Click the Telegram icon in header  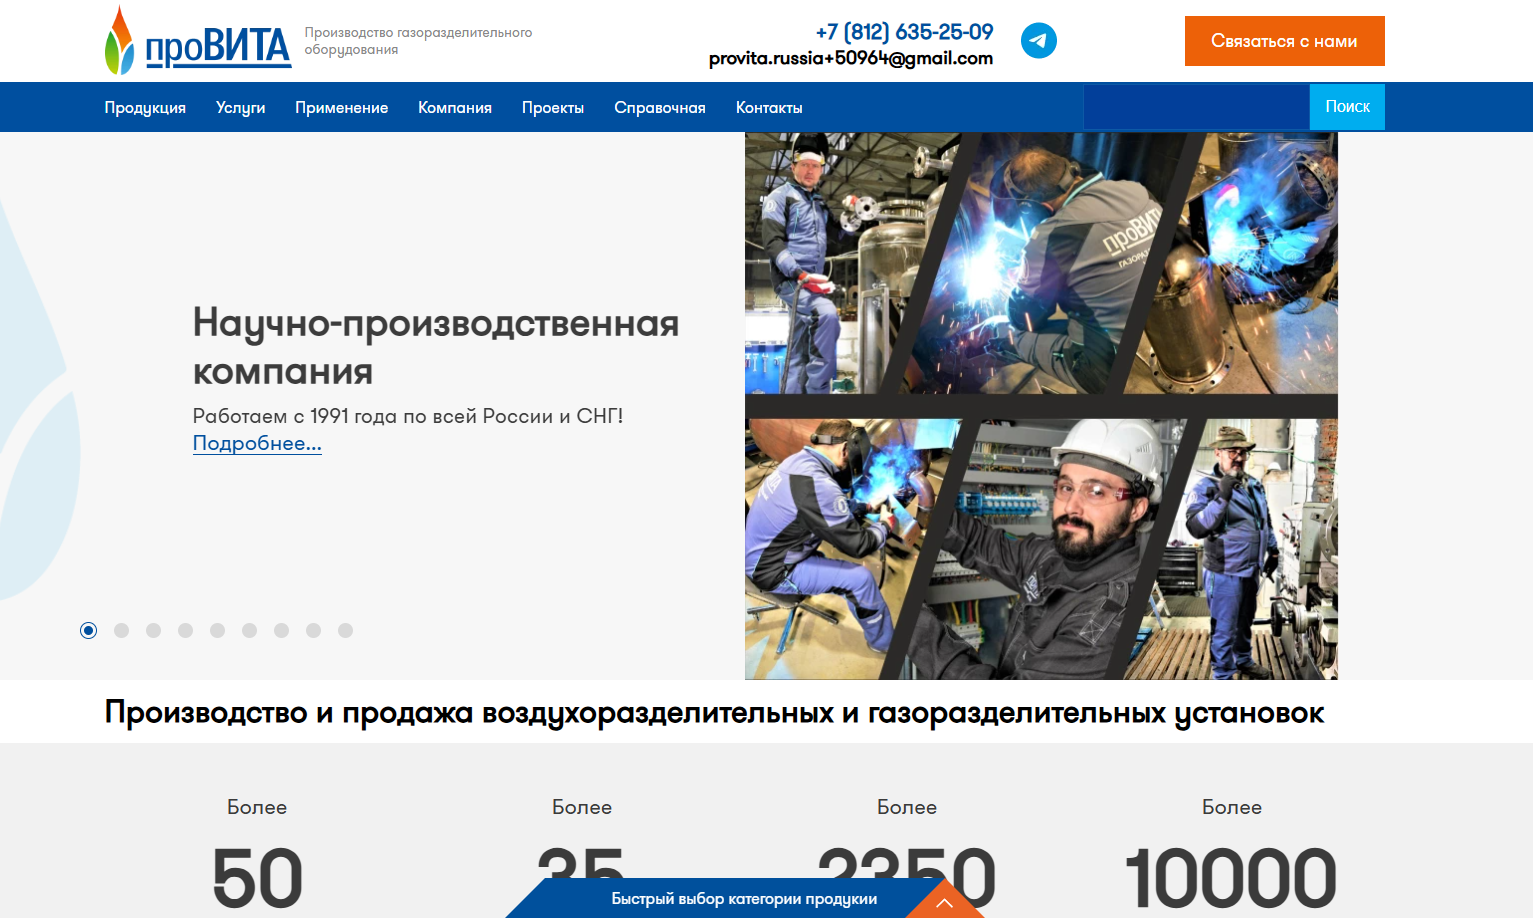tap(1038, 41)
